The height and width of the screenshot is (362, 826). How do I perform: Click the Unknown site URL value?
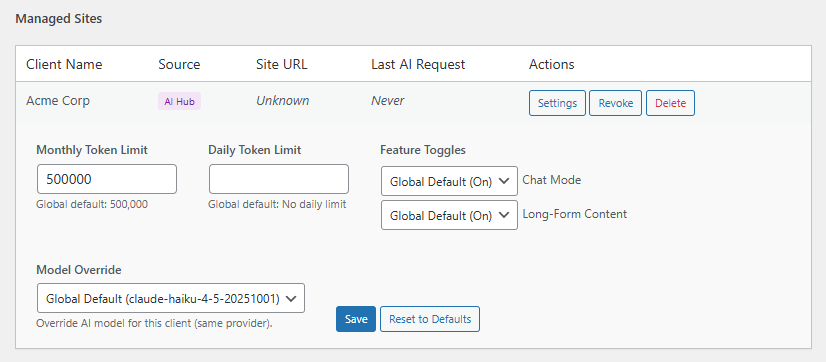282,101
